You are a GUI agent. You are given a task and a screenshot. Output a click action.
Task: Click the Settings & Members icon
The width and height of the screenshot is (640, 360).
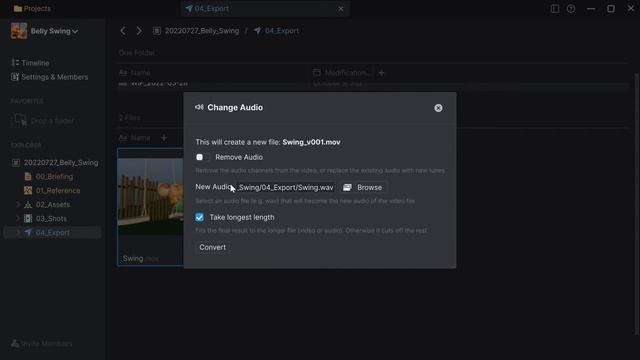point(15,77)
